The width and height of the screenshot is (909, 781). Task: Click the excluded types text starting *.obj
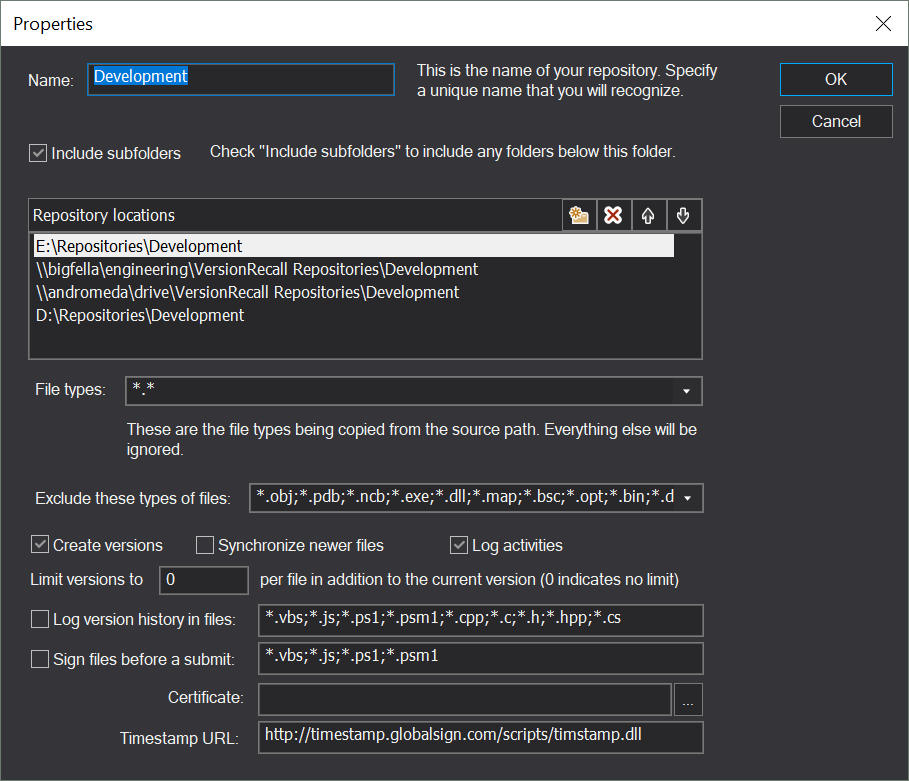coord(463,497)
